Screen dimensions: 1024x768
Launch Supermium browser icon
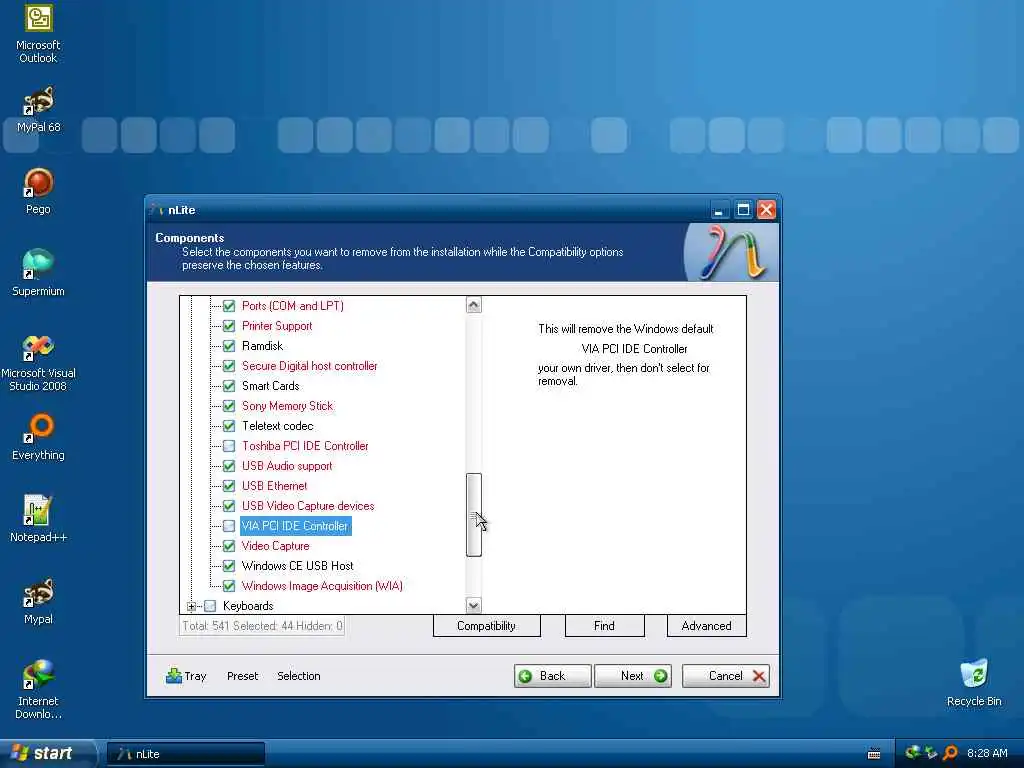[x=38, y=273]
